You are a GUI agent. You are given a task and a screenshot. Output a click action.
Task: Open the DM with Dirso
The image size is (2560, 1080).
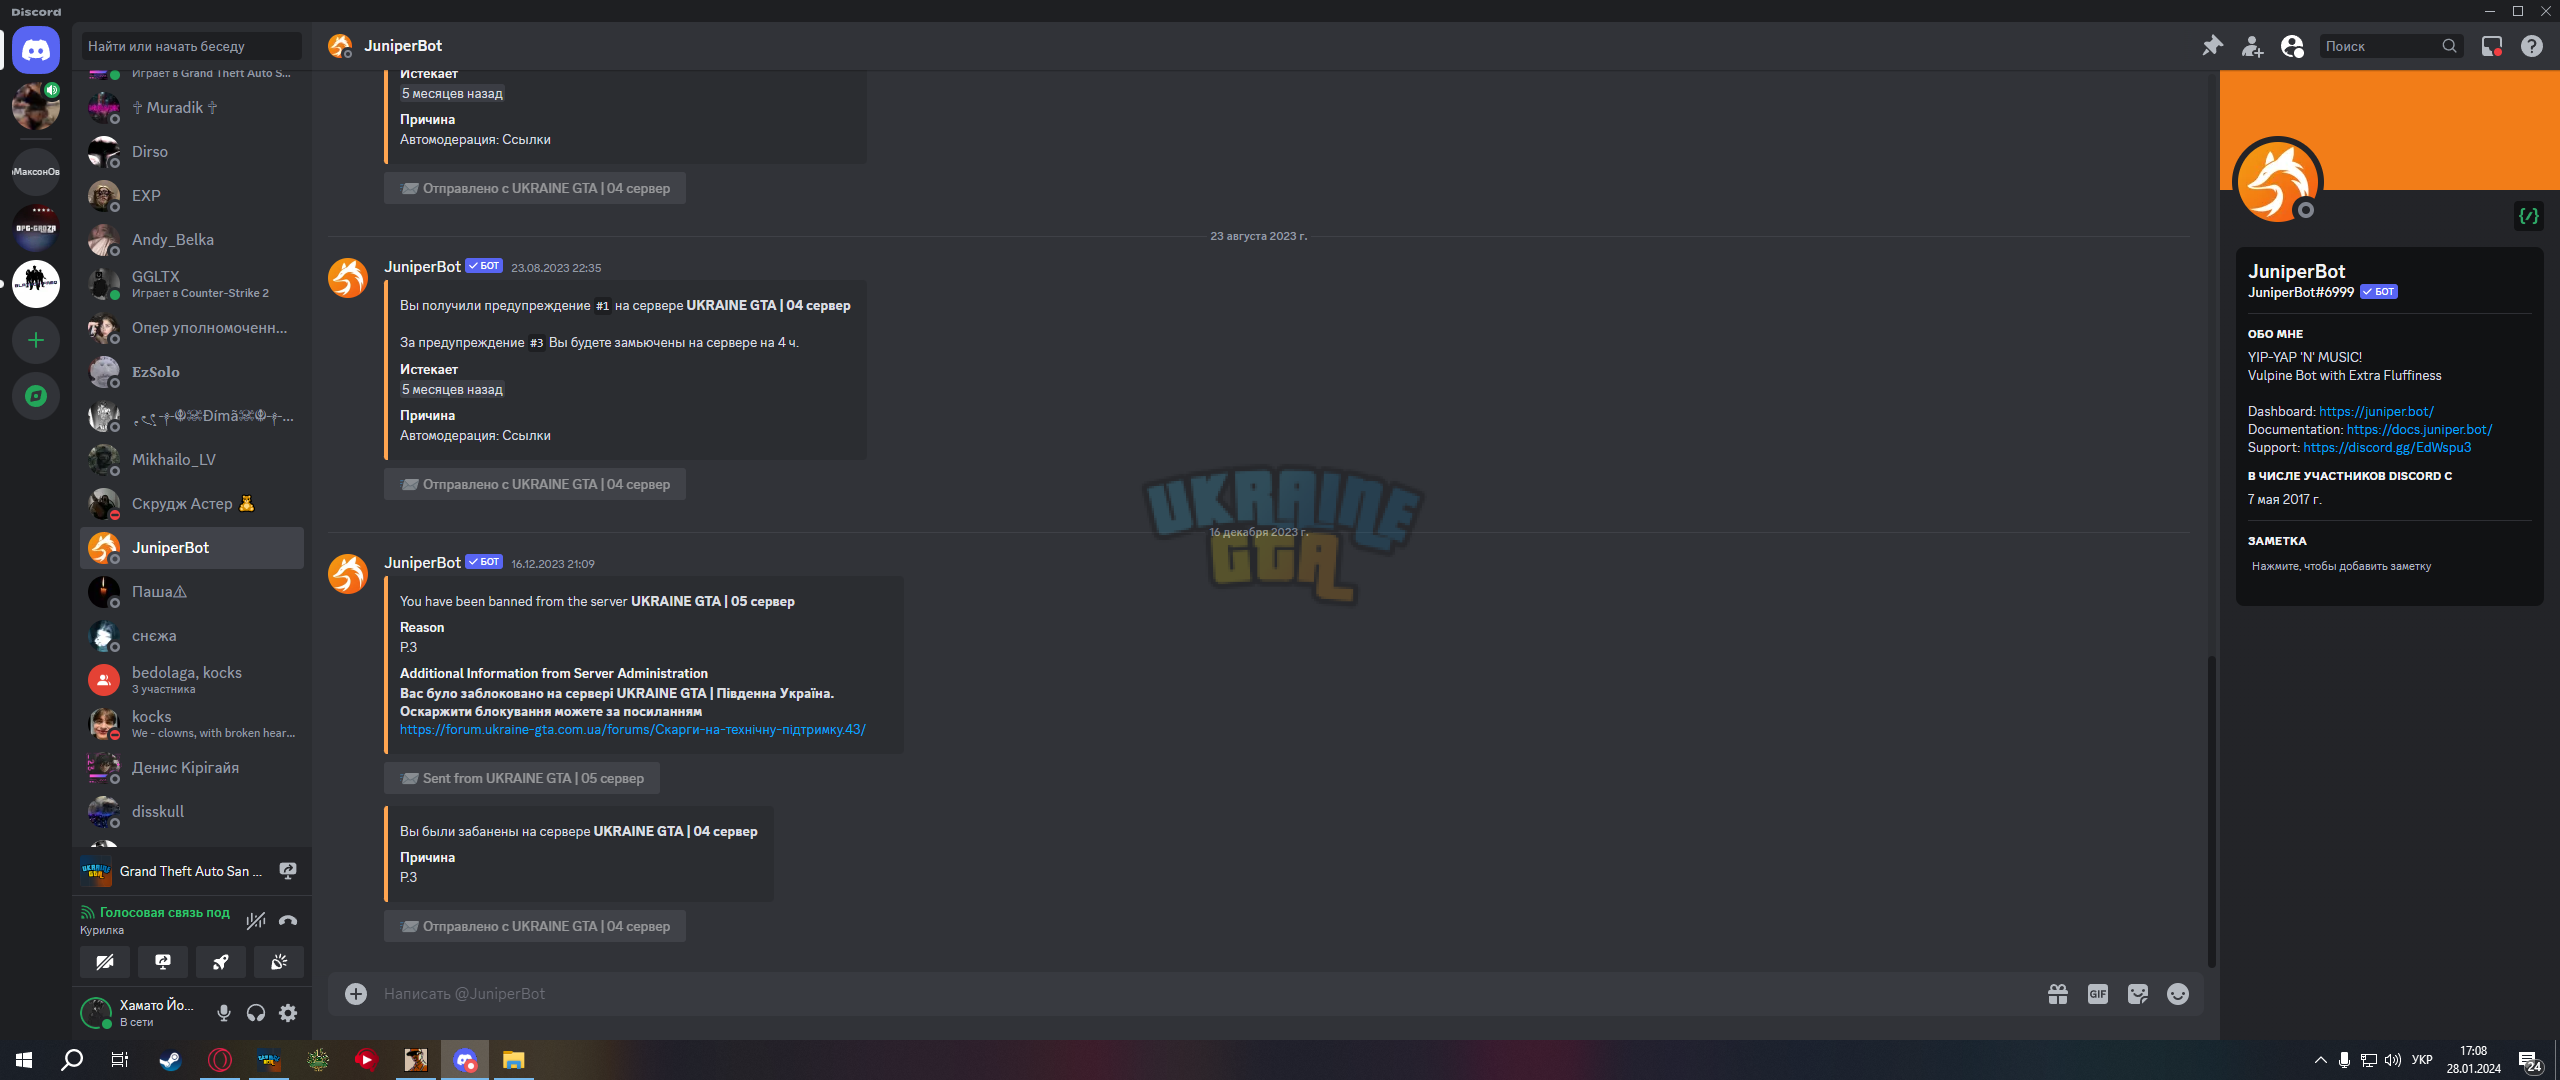tap(192, 152)
